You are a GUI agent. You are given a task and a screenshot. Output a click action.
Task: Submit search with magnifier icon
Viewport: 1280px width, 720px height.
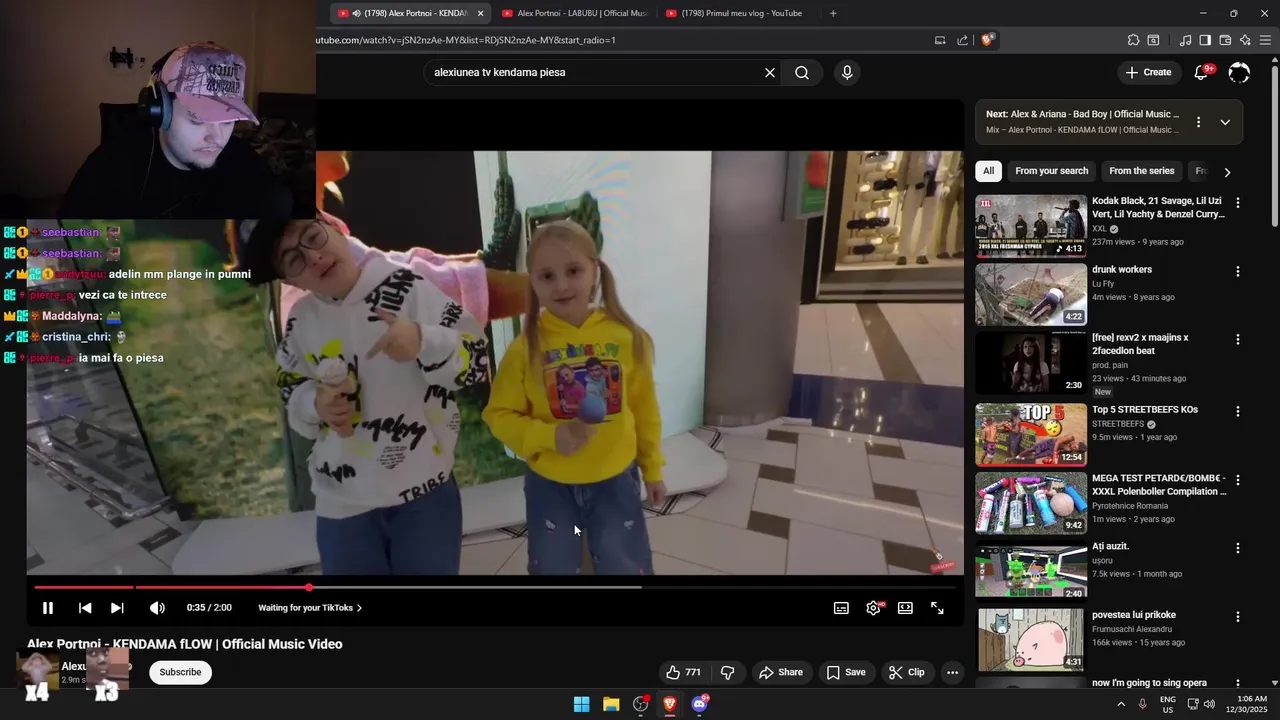(802, 72)
